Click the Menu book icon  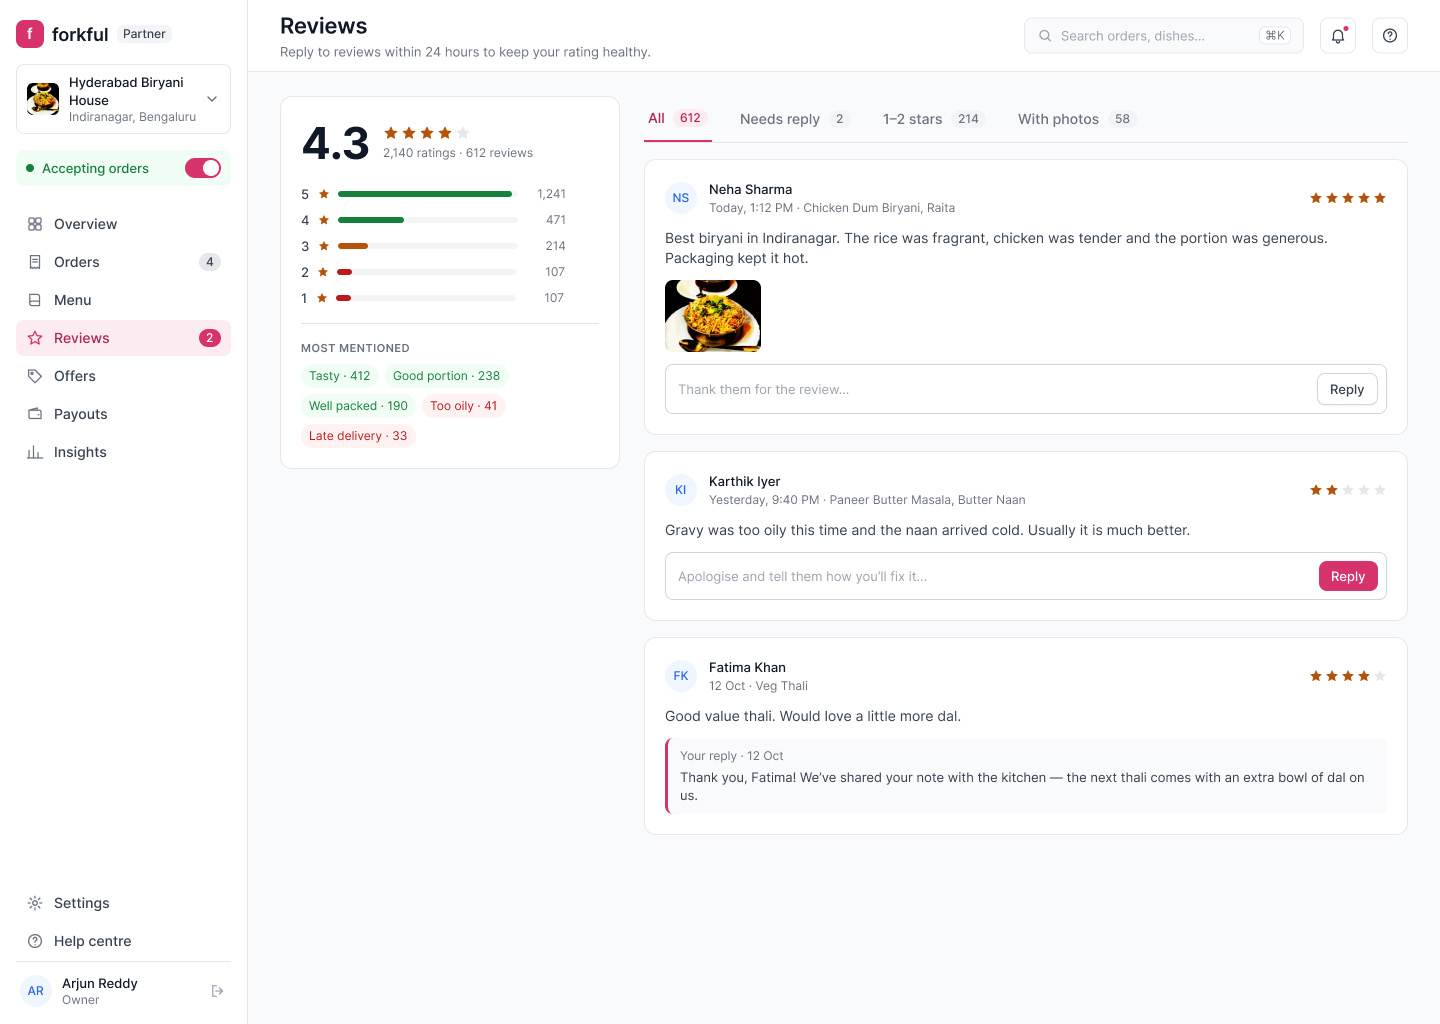tap(35, 300)
